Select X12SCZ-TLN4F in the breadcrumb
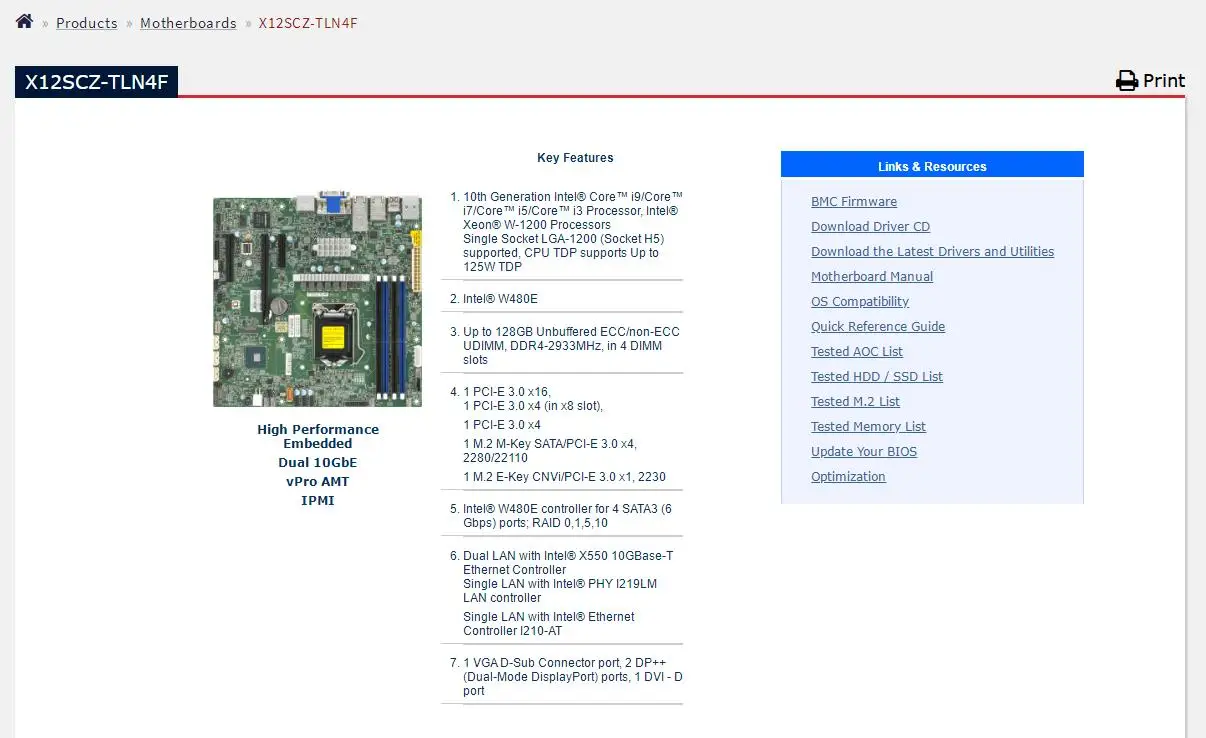 (x=308, y=23)
